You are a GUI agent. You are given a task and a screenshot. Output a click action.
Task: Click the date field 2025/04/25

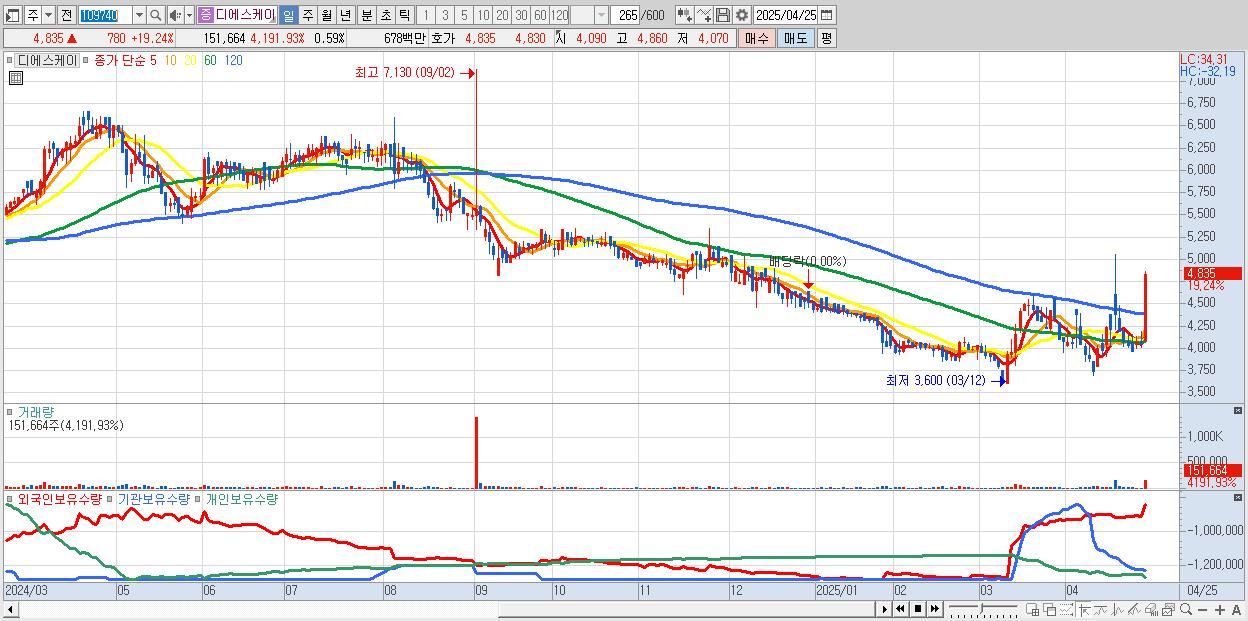pyautogui.click(x=786, y=15)
